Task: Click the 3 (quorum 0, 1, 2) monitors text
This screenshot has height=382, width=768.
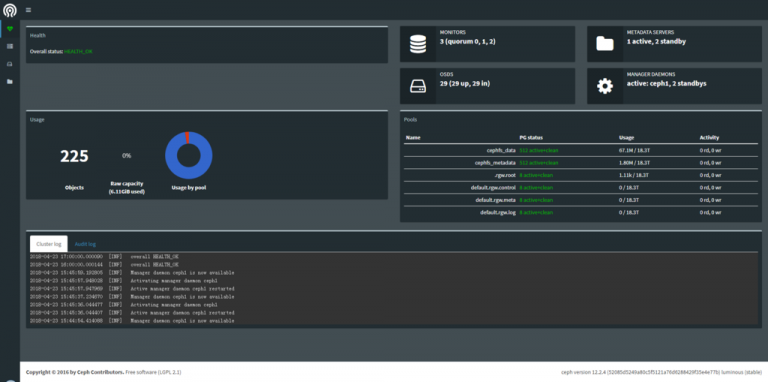Action: [x=468, y=42]
